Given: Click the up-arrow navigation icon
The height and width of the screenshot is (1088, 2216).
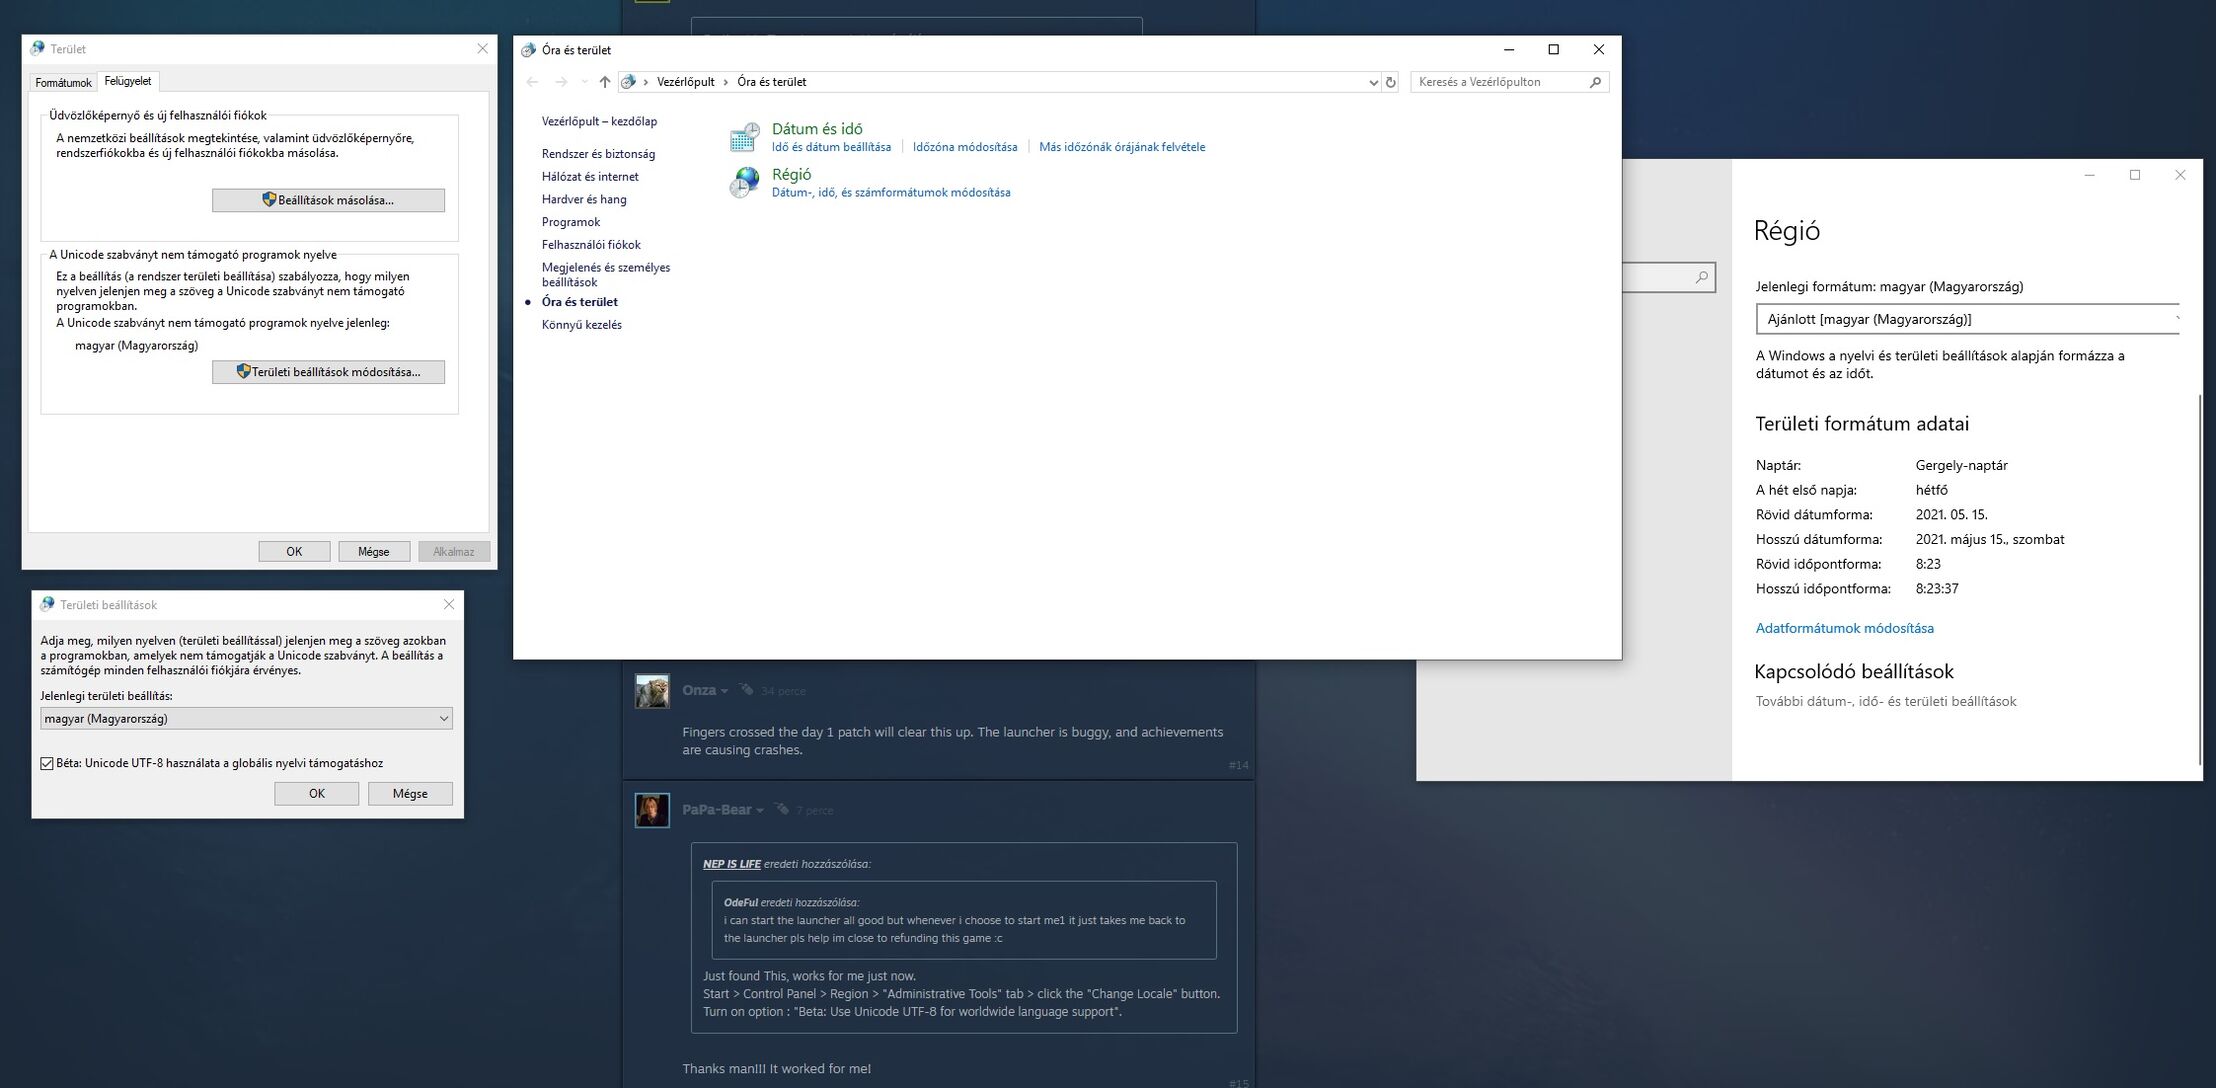Looking at the screenshot, I should (x=604, y=82).
